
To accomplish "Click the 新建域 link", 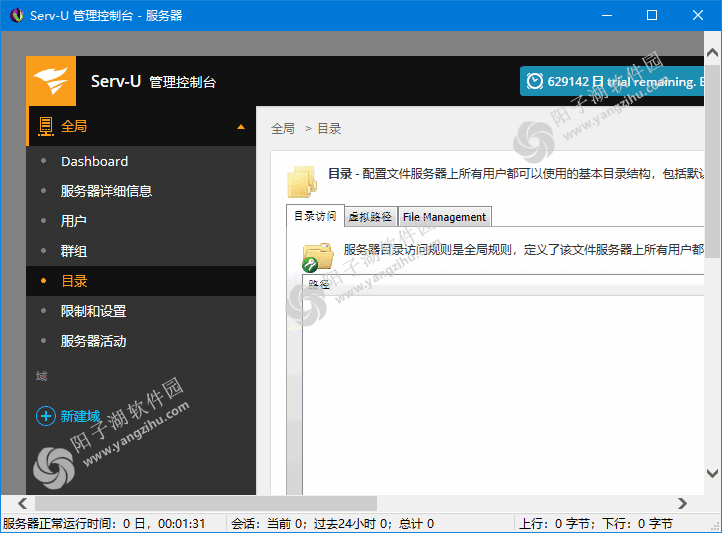I will coord(80,416).
